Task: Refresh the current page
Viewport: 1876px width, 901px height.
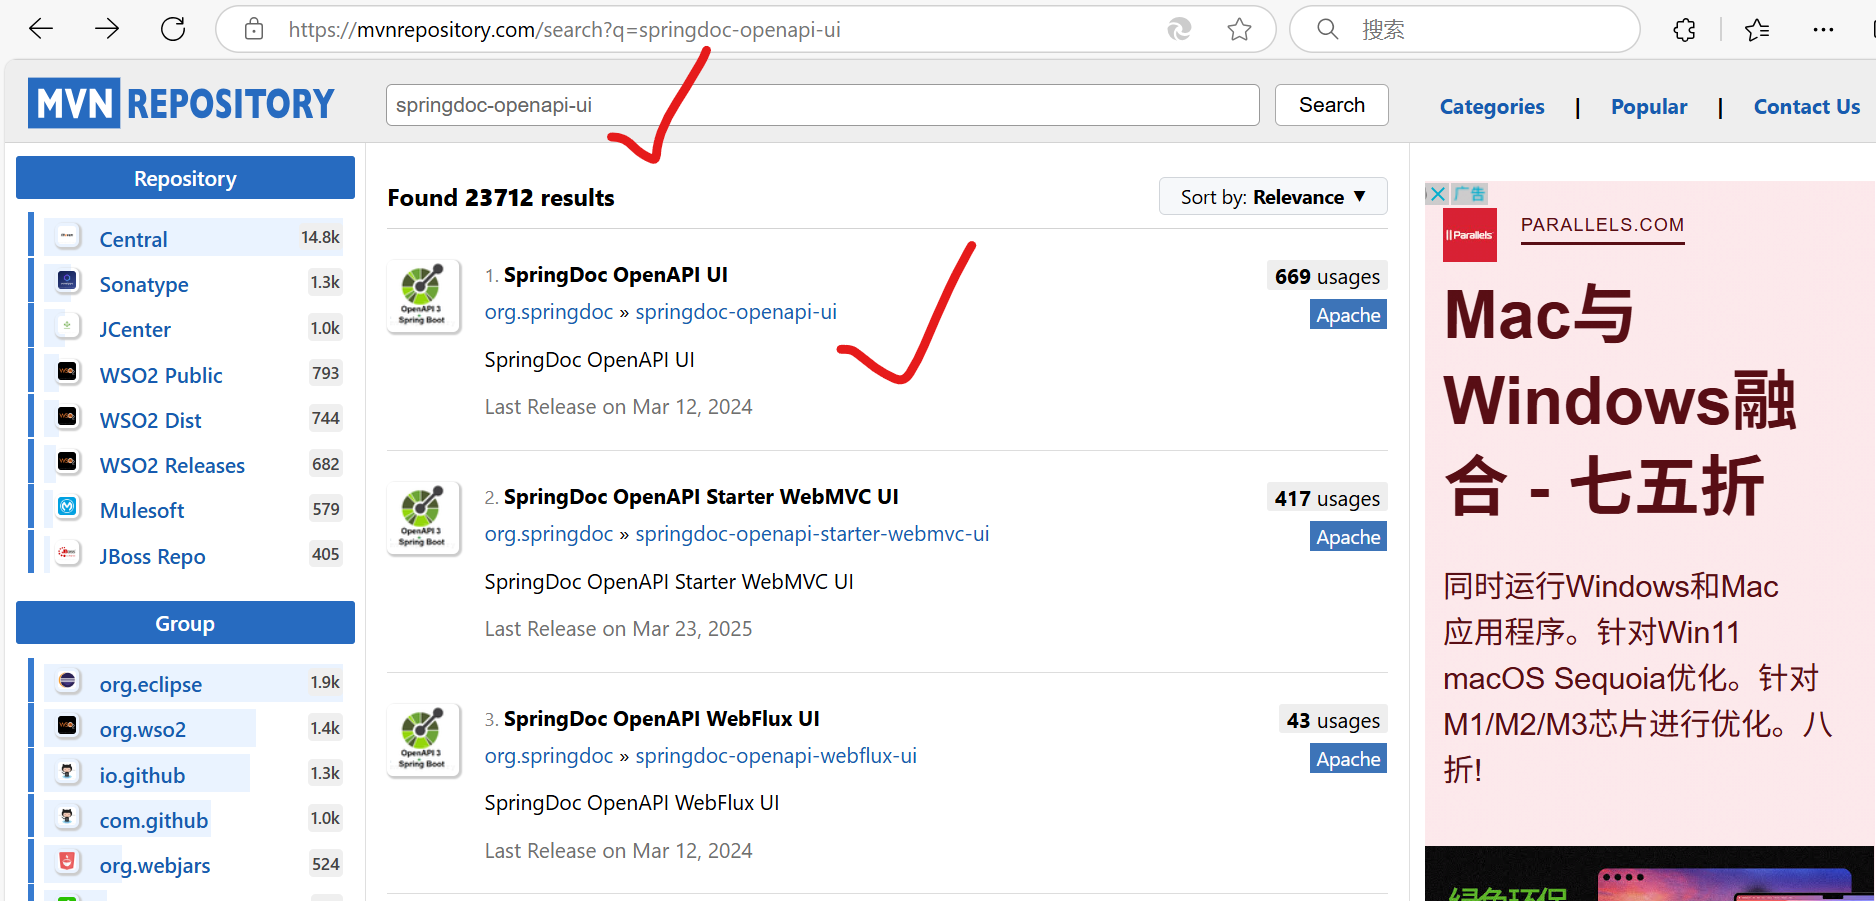Action: 172,28
